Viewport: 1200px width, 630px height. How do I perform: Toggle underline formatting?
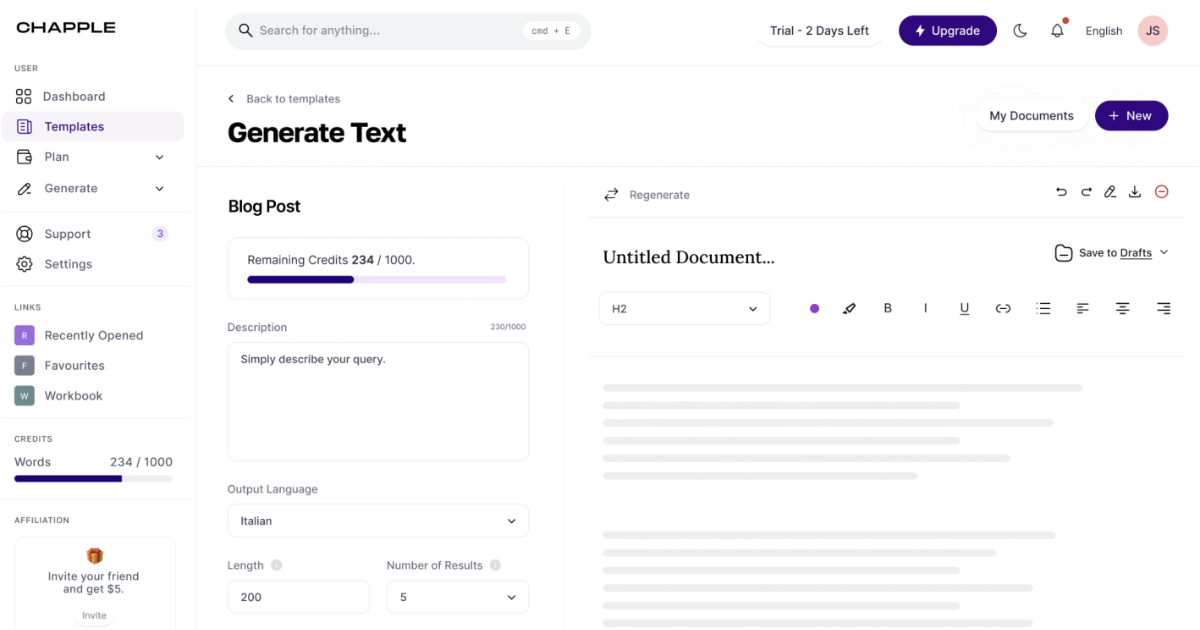(964, 309)
